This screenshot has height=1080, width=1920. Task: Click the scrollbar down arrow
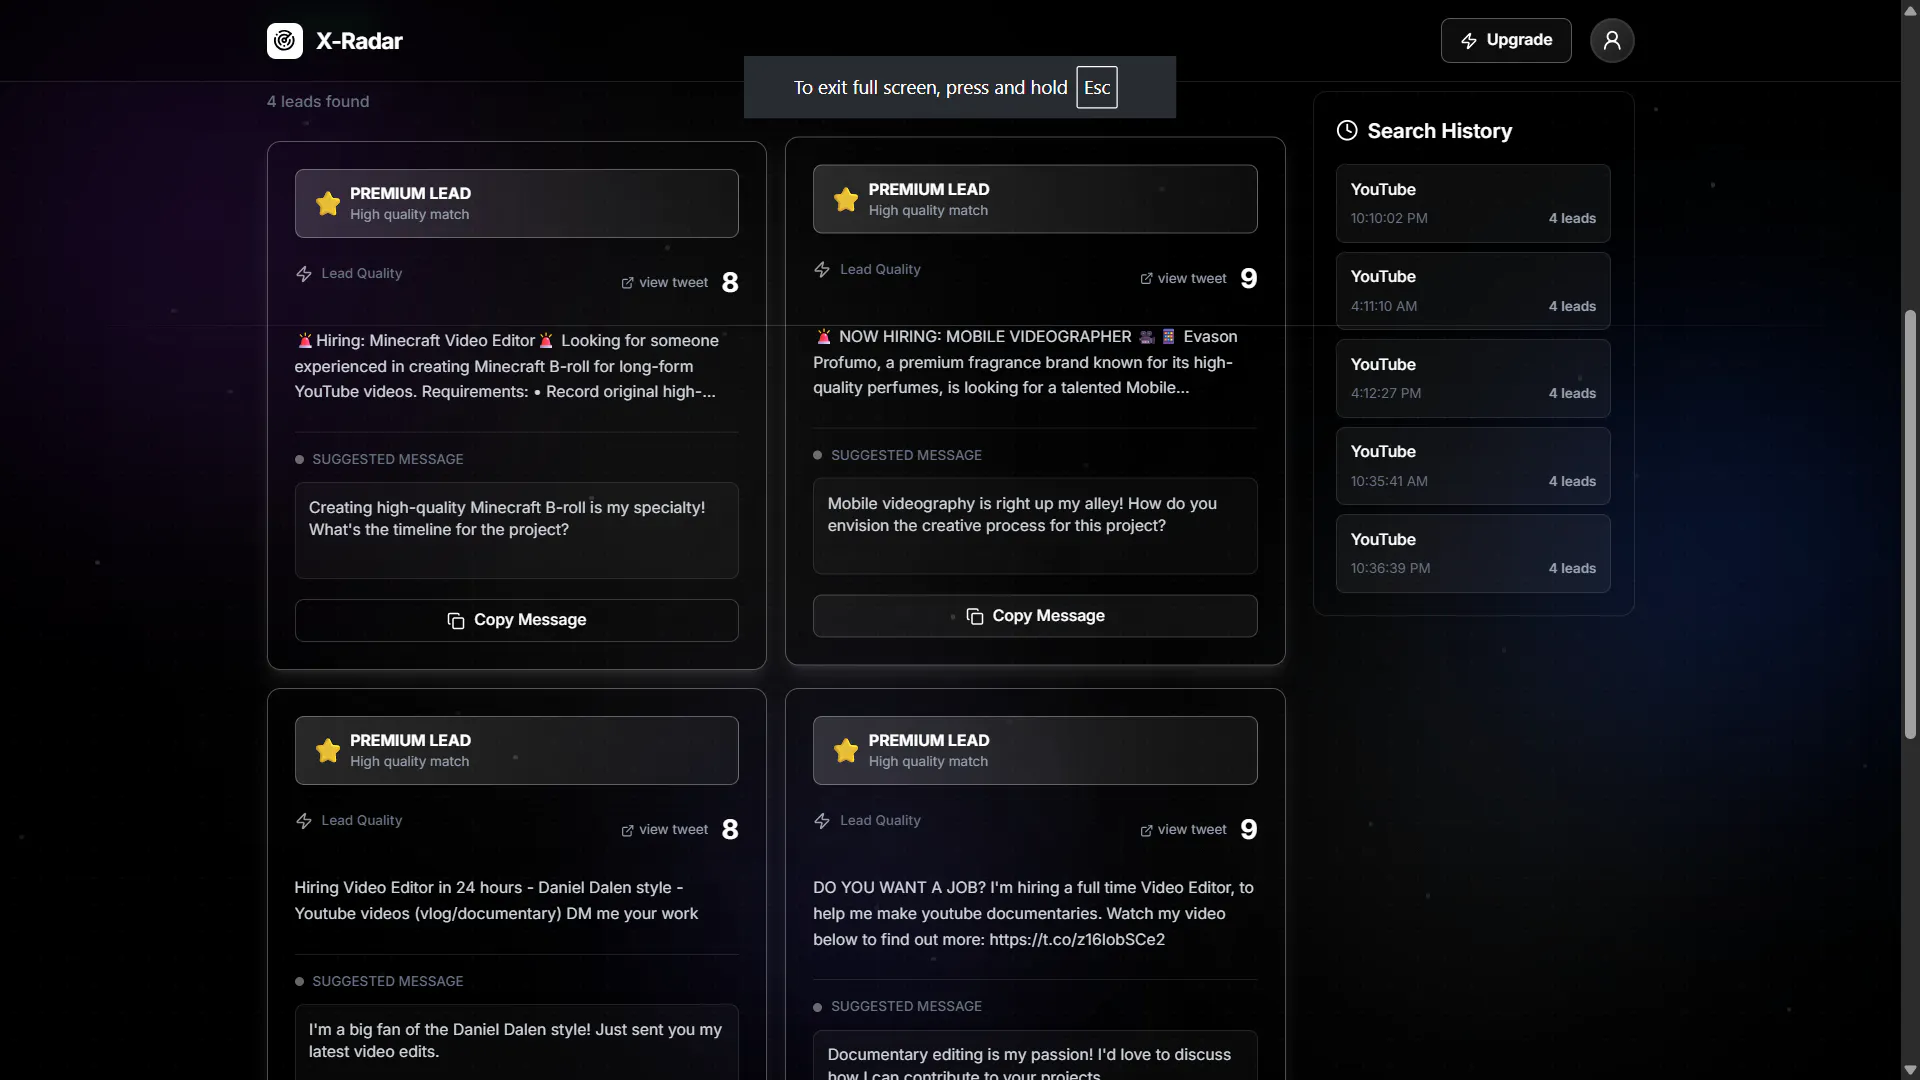coord(1910,1070)
